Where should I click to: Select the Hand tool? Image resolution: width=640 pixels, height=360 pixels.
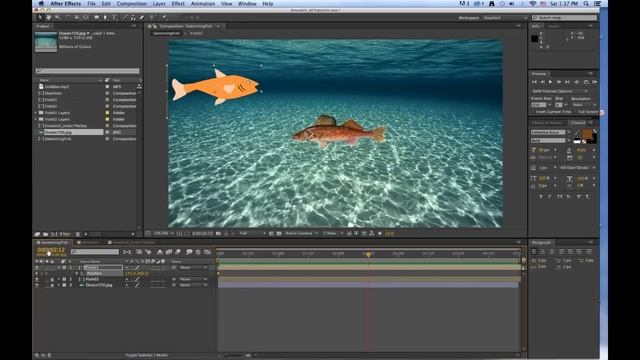tap(49, 18)
